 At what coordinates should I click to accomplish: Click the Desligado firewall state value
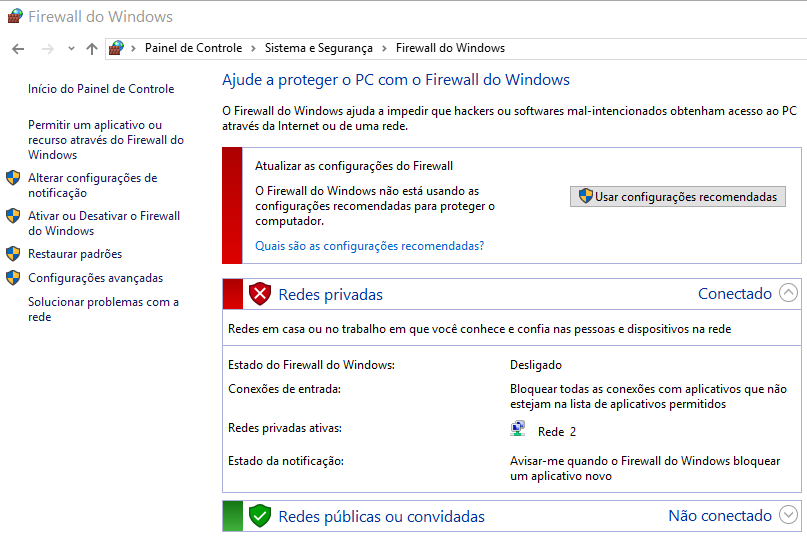536,365
